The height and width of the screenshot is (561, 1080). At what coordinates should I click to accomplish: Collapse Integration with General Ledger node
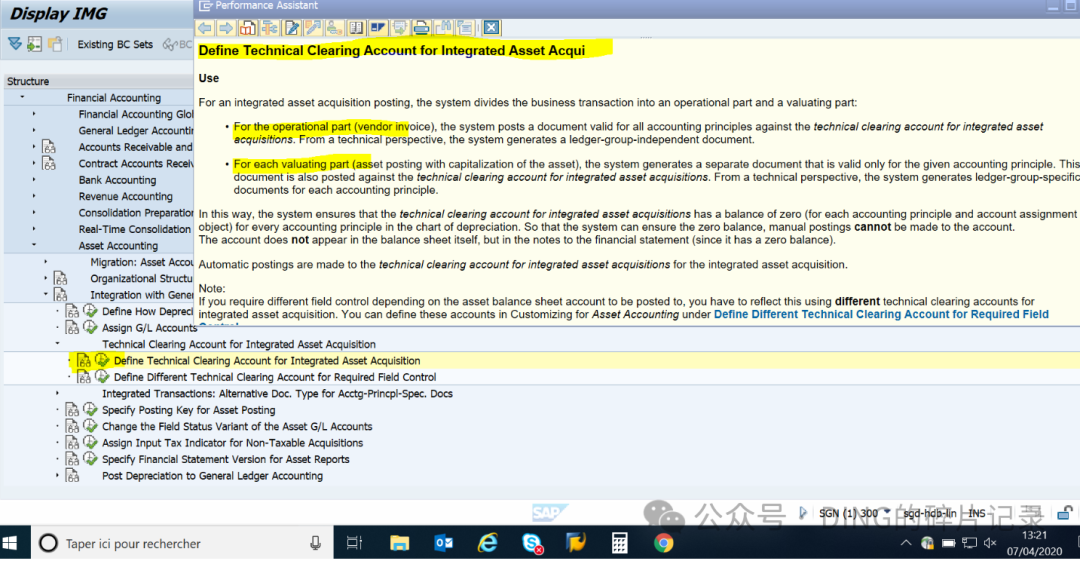(x=45, y=294)
